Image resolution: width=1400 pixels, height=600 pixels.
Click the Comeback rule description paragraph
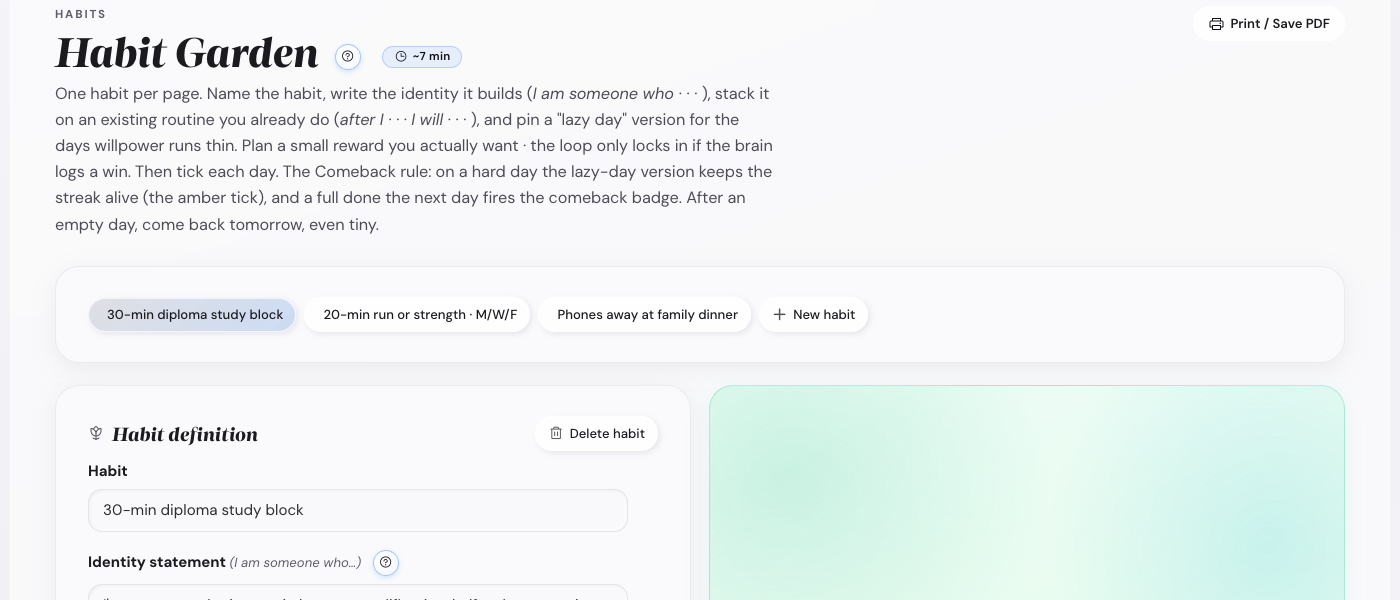pos(414,159)
